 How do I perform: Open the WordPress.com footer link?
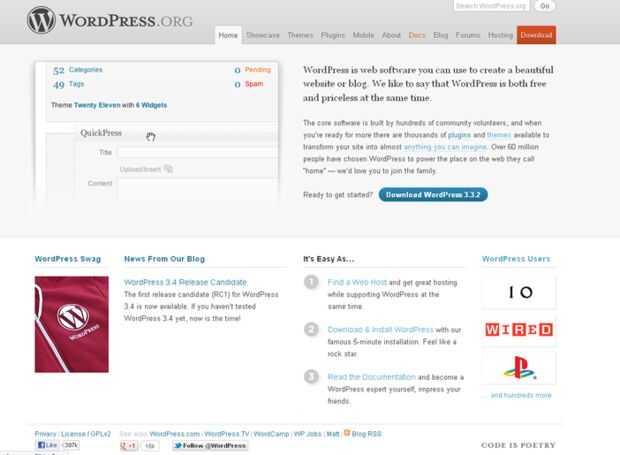174,434
